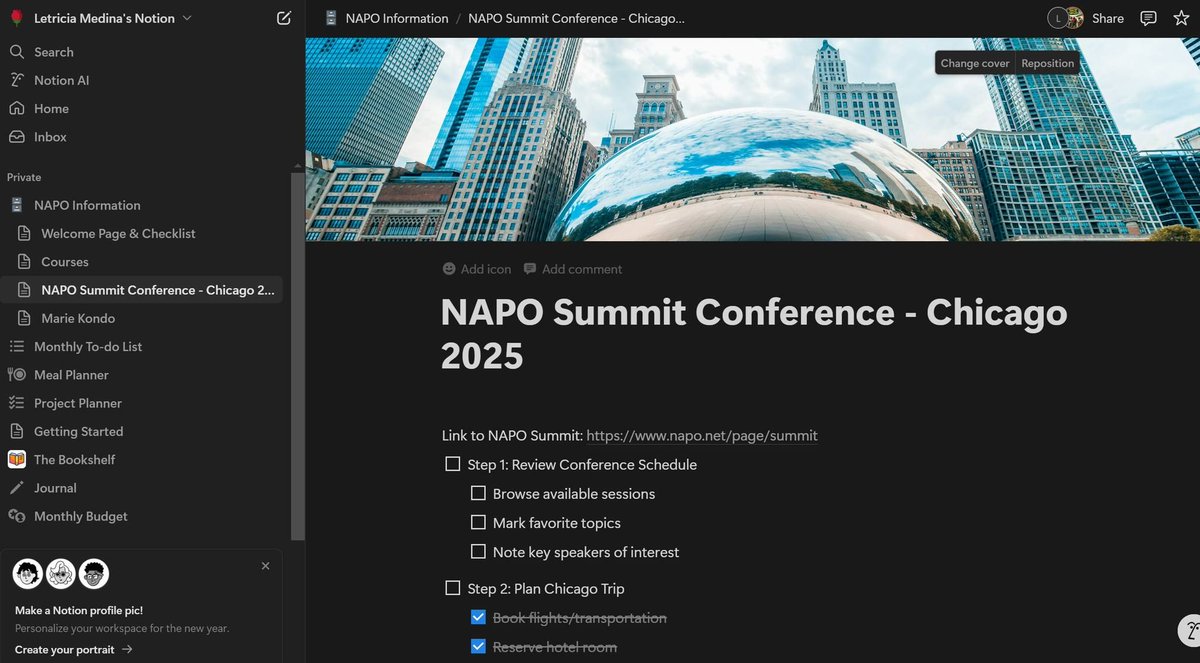
Task: Uncheck Reserve hotel room
Action: tap(478, 646)
